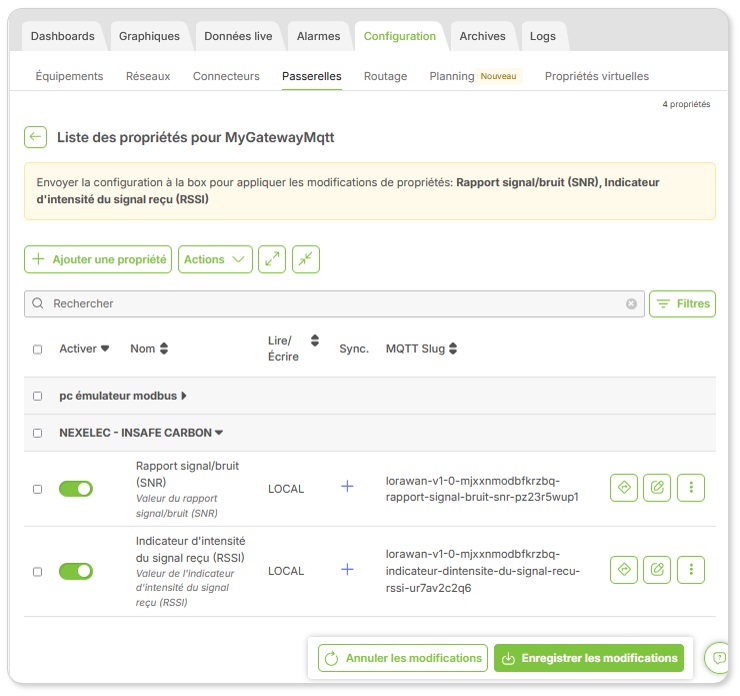Check the Rapport signal/bruit (SNR) row checkbox
The height and width of the screenshot is (696, 740).
(x=37, y=489)
